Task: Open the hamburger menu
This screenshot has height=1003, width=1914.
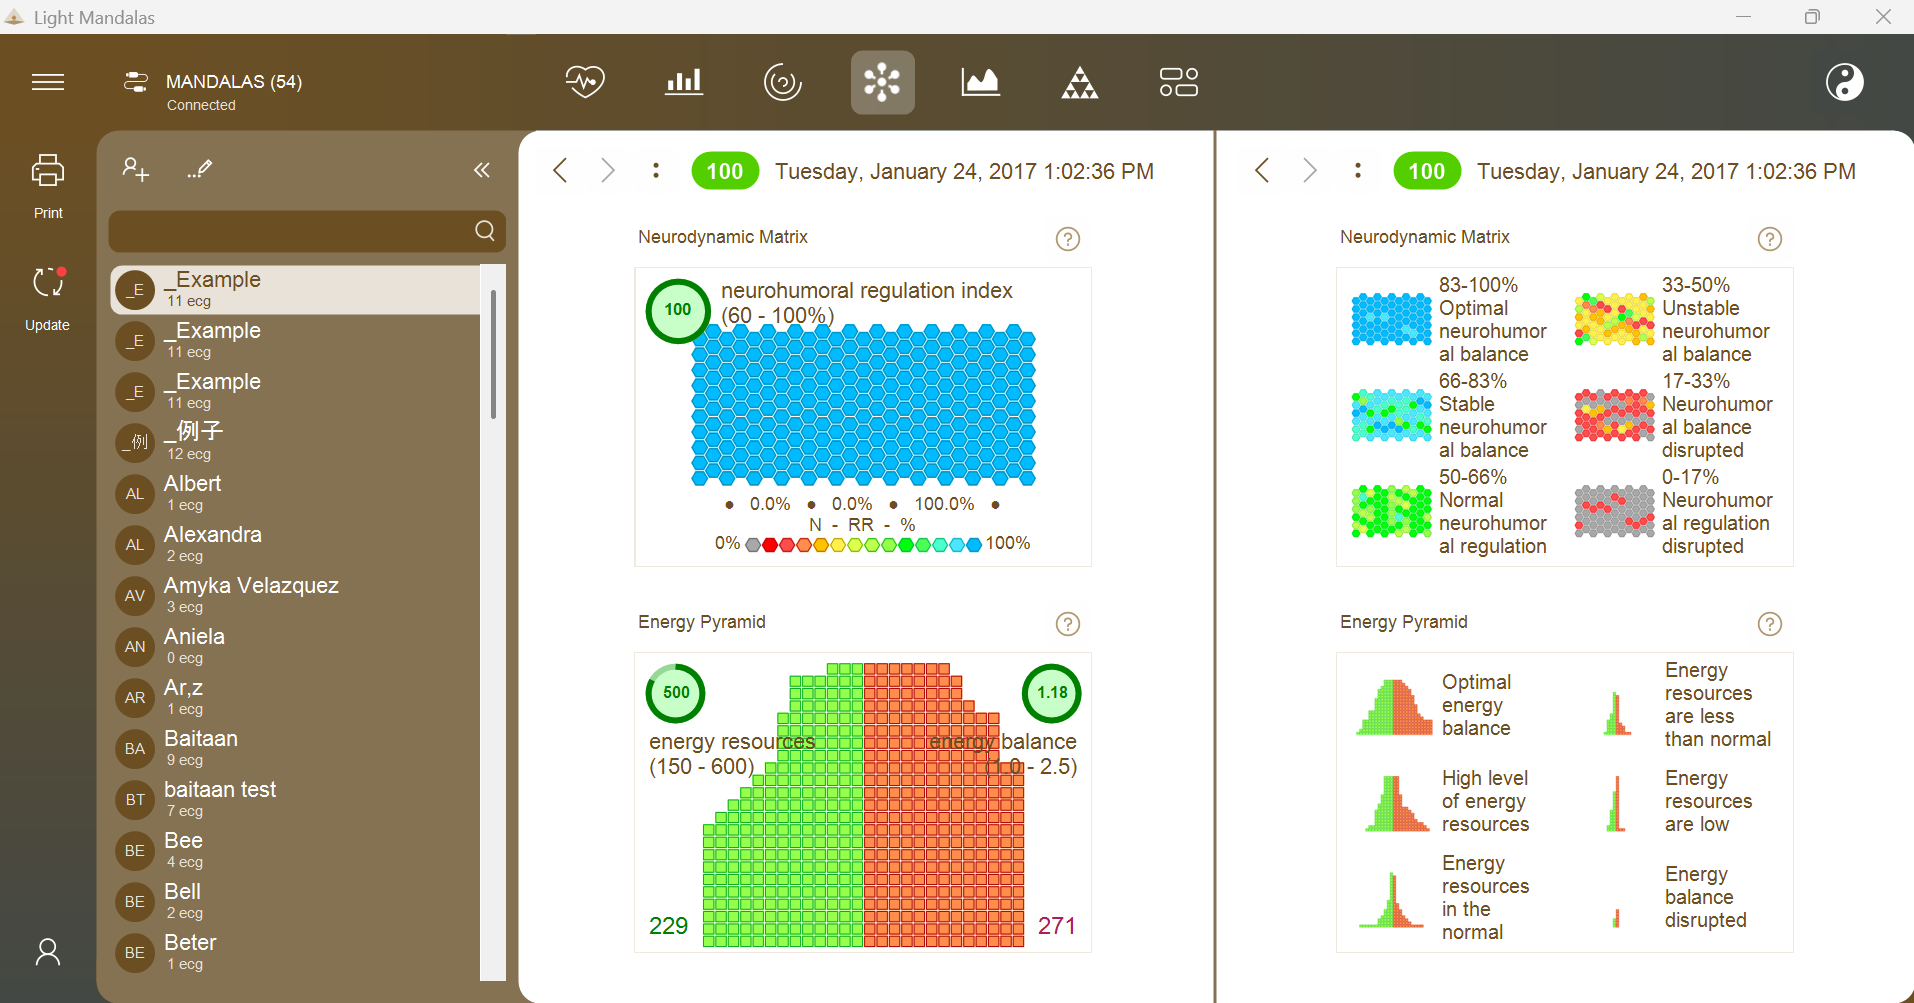Action: [x=48, y=82]
